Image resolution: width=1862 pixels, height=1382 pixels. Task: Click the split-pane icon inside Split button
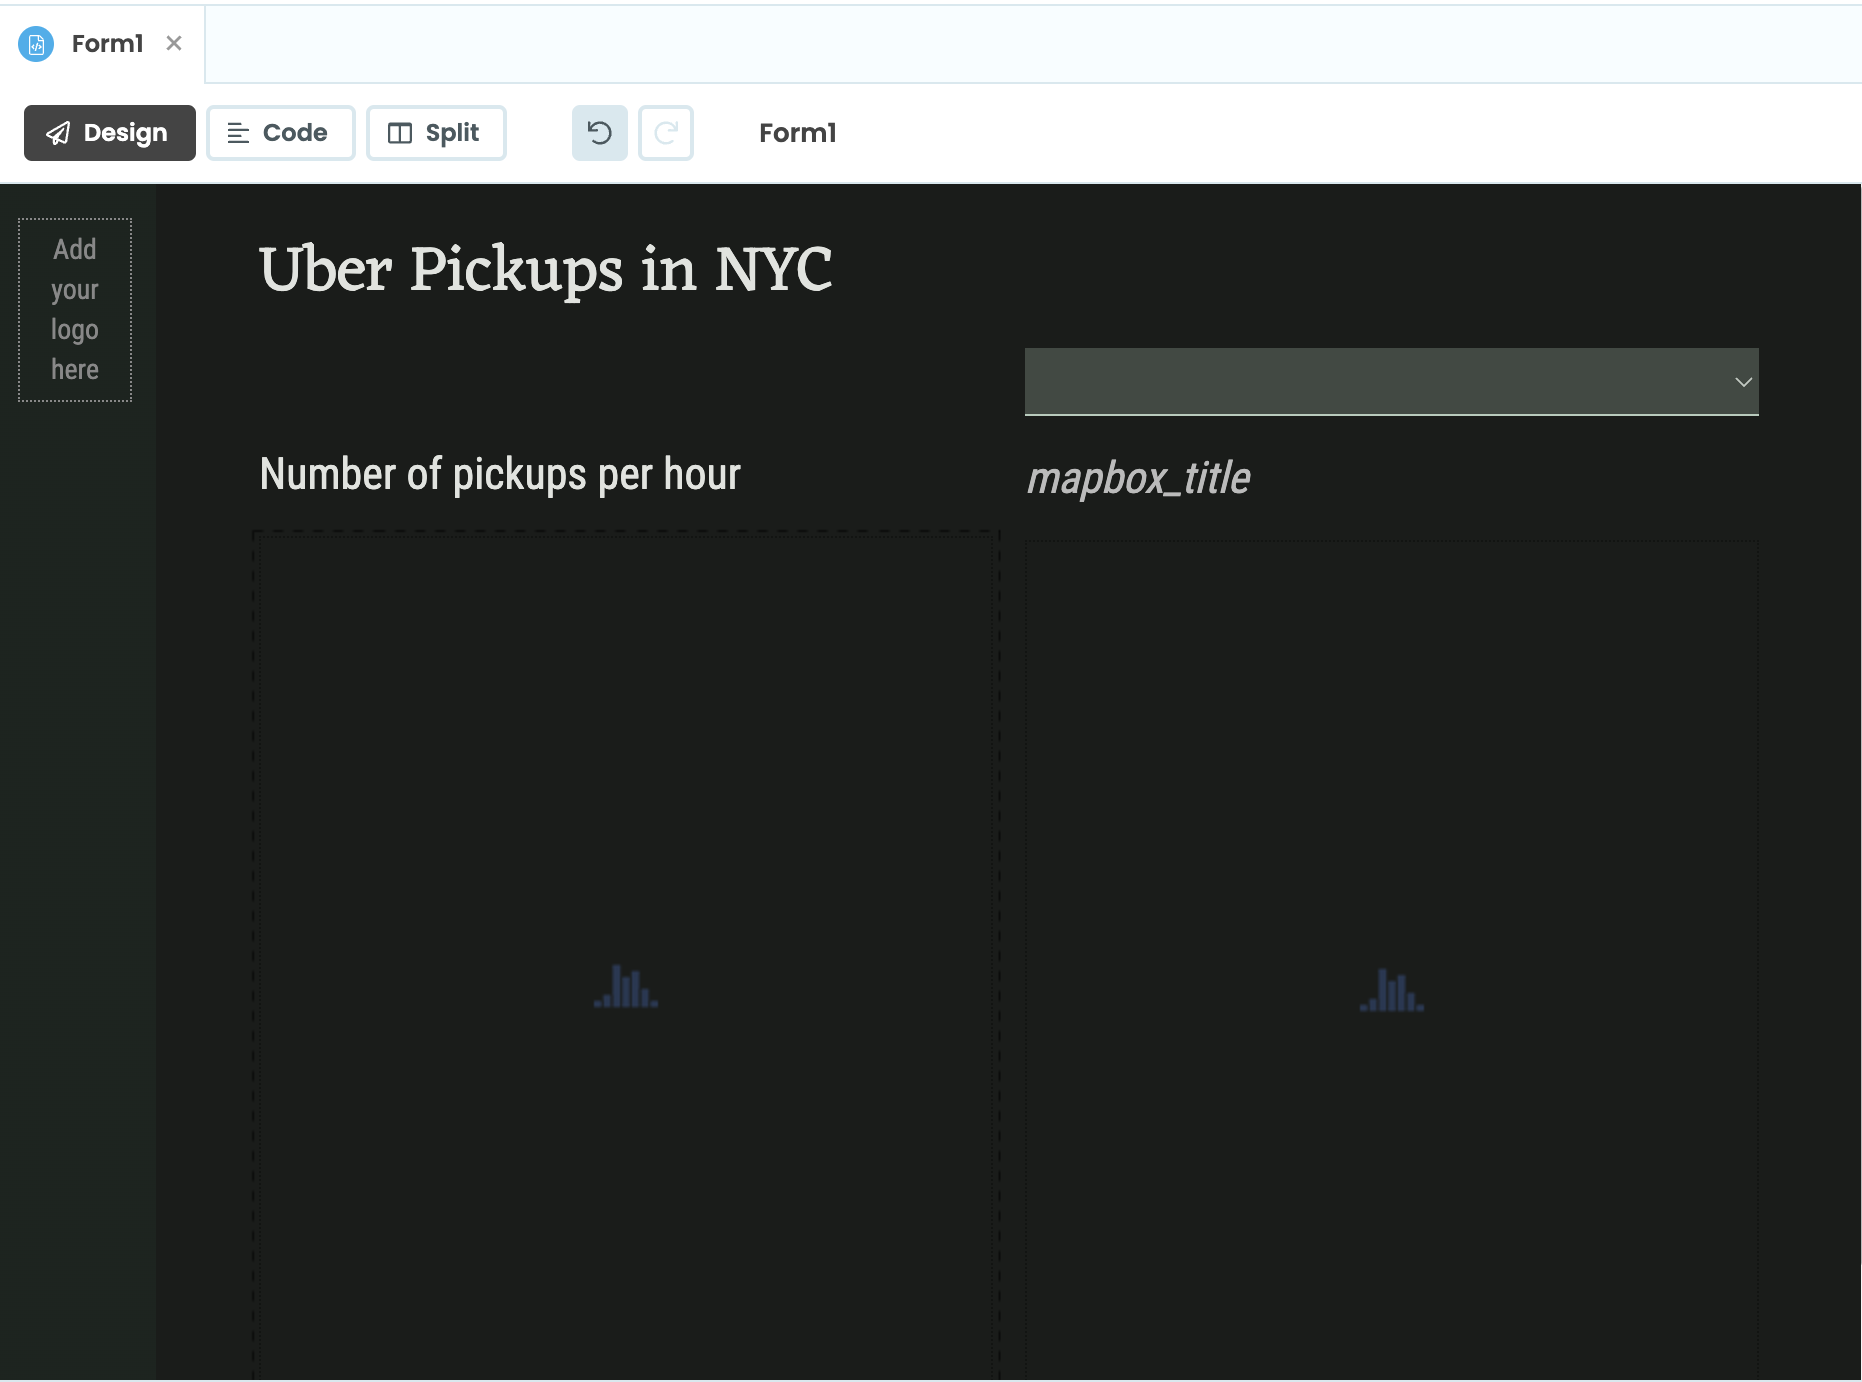(400, 132)
